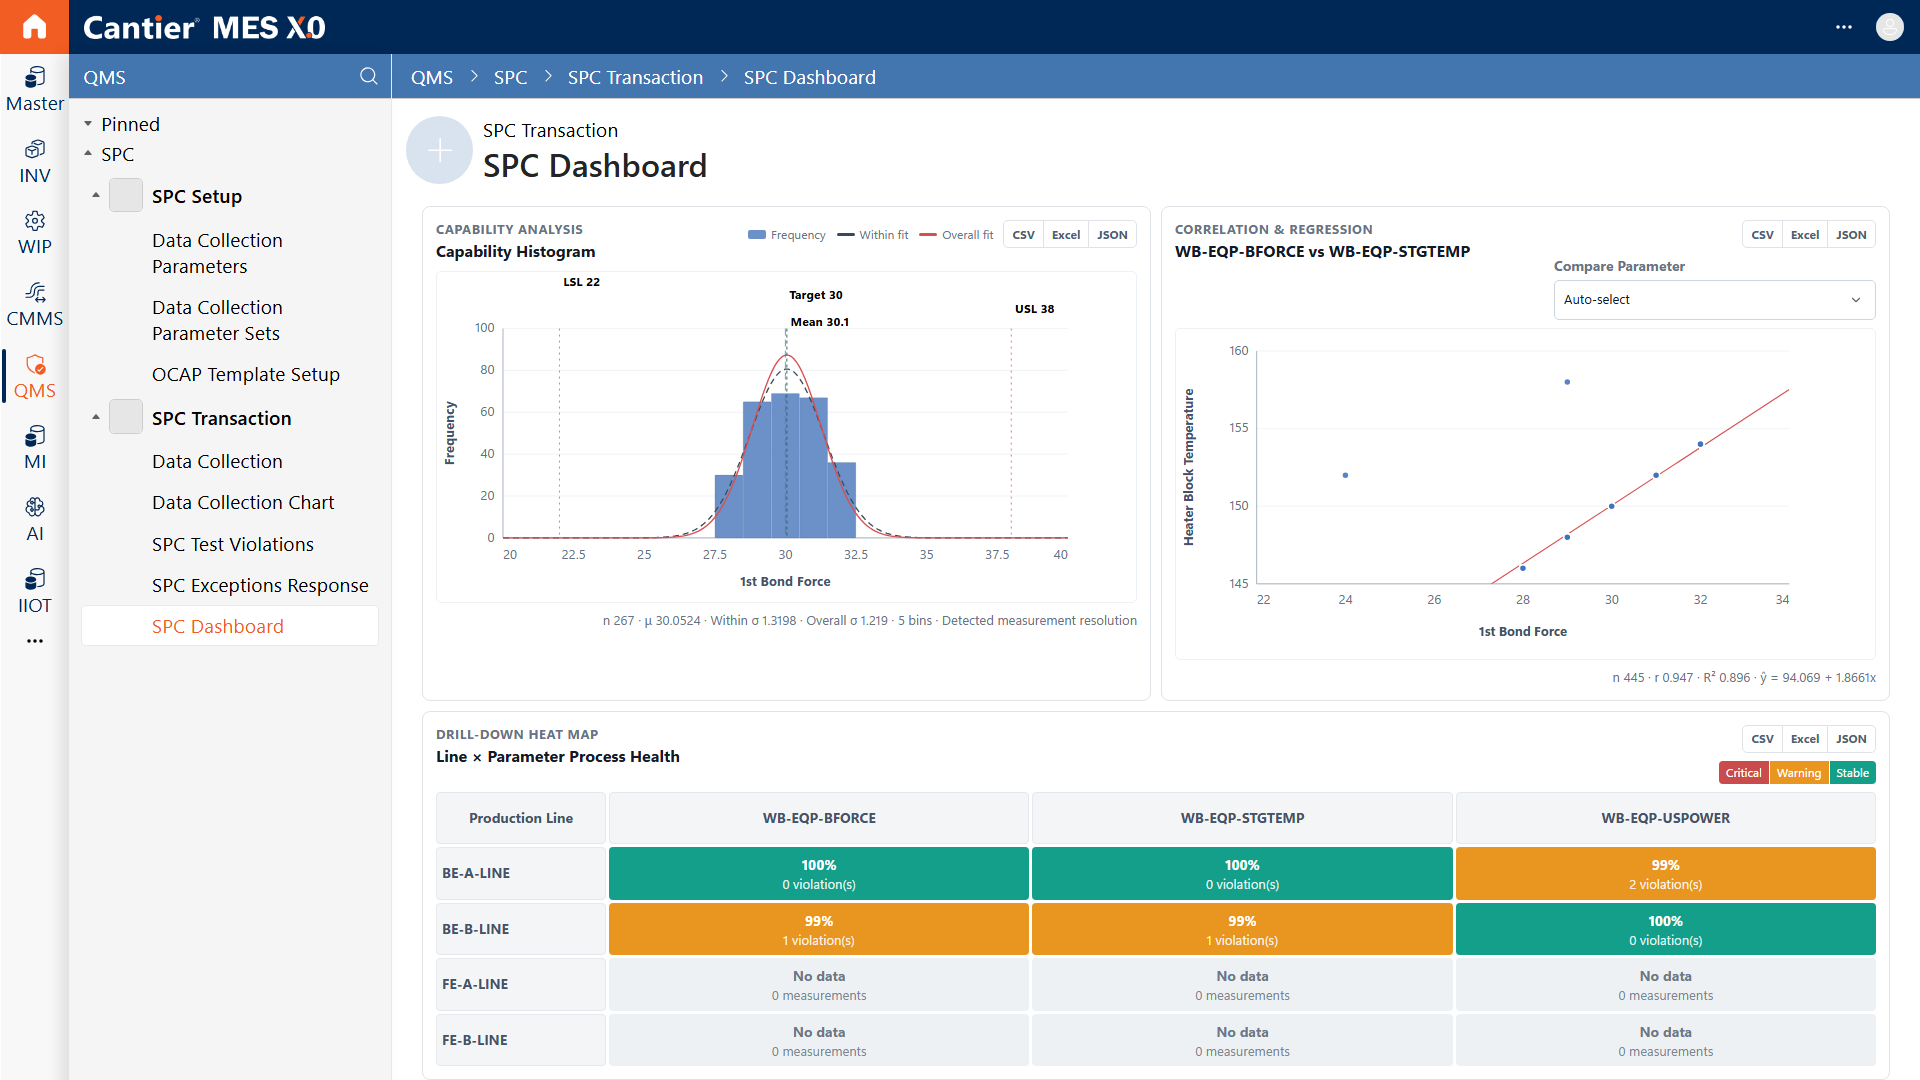Open the AI module icon
The width and height of the screenshot is (1920, 1080).
coord(34,519)
